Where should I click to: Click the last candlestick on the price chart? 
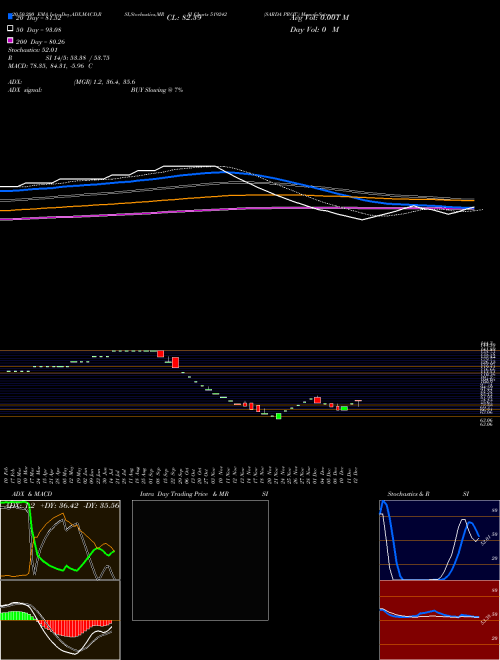(358, 403)
